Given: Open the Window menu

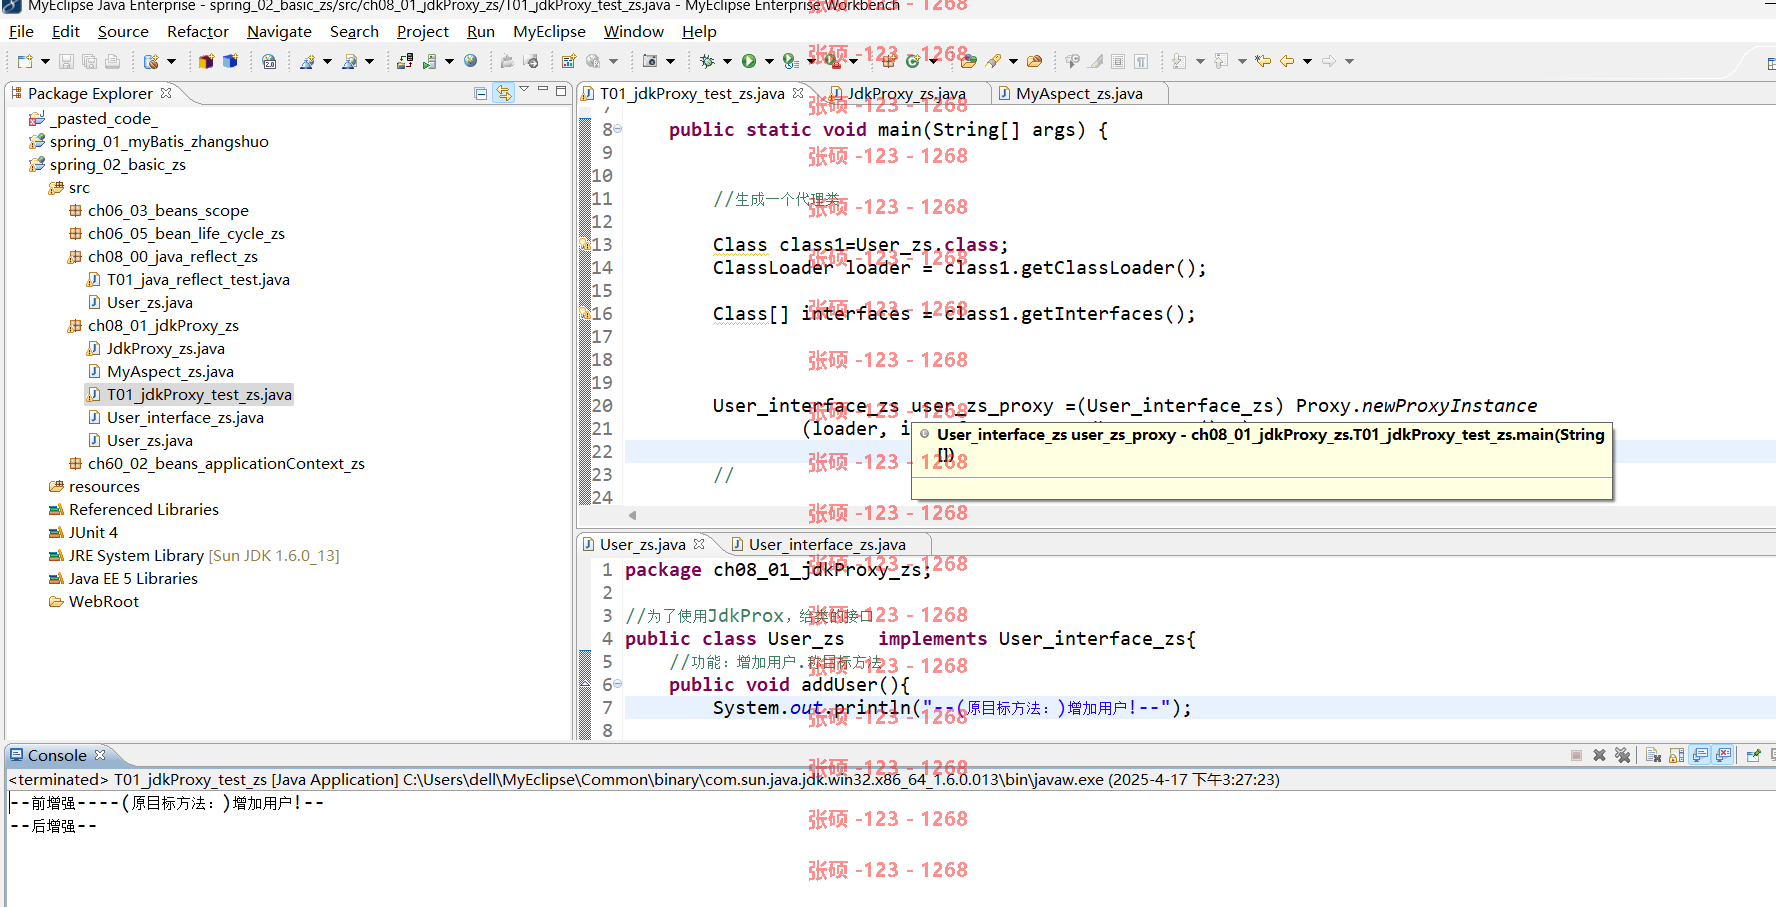Looking at the screenshot, I should [634, 32].
